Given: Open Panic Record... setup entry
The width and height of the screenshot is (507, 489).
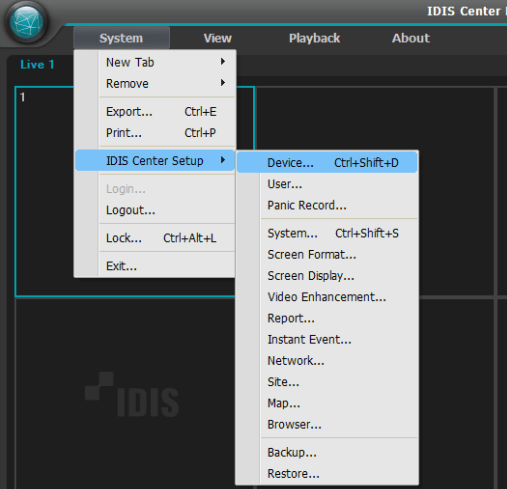Looking at the screenshot, I should point(327,205).
